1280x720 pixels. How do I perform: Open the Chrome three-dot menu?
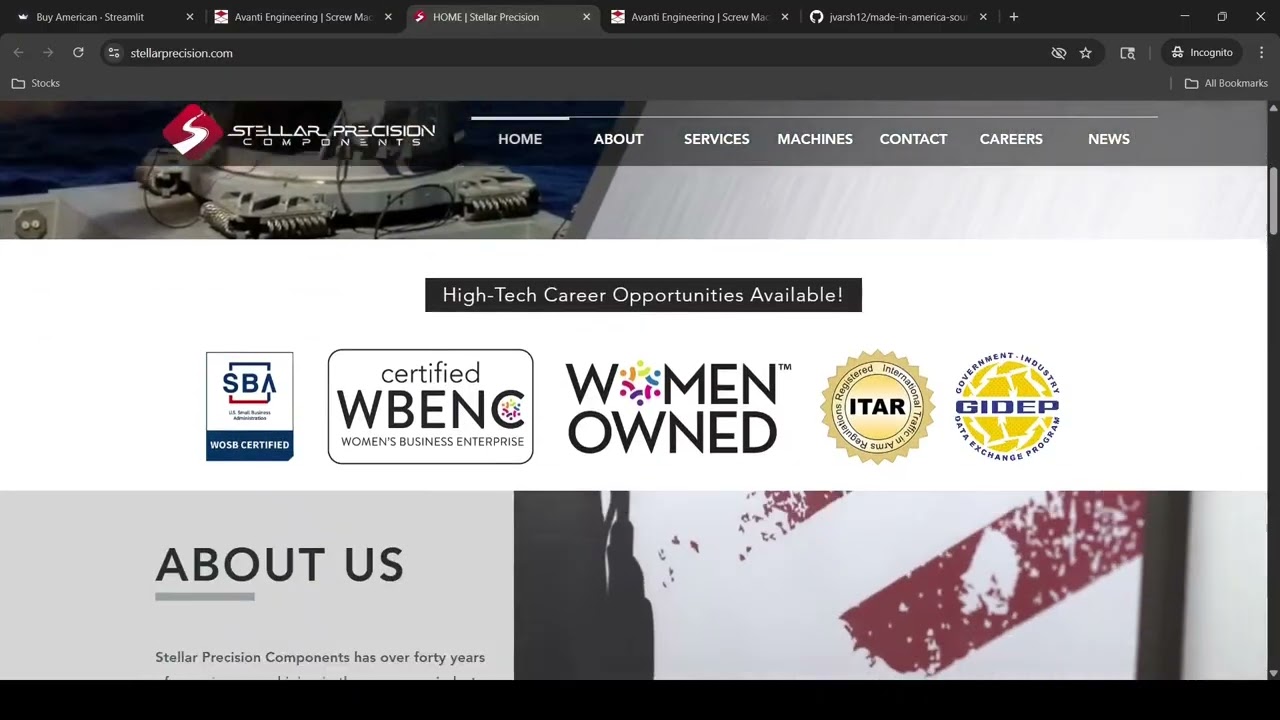click(x=1261, y=52)
